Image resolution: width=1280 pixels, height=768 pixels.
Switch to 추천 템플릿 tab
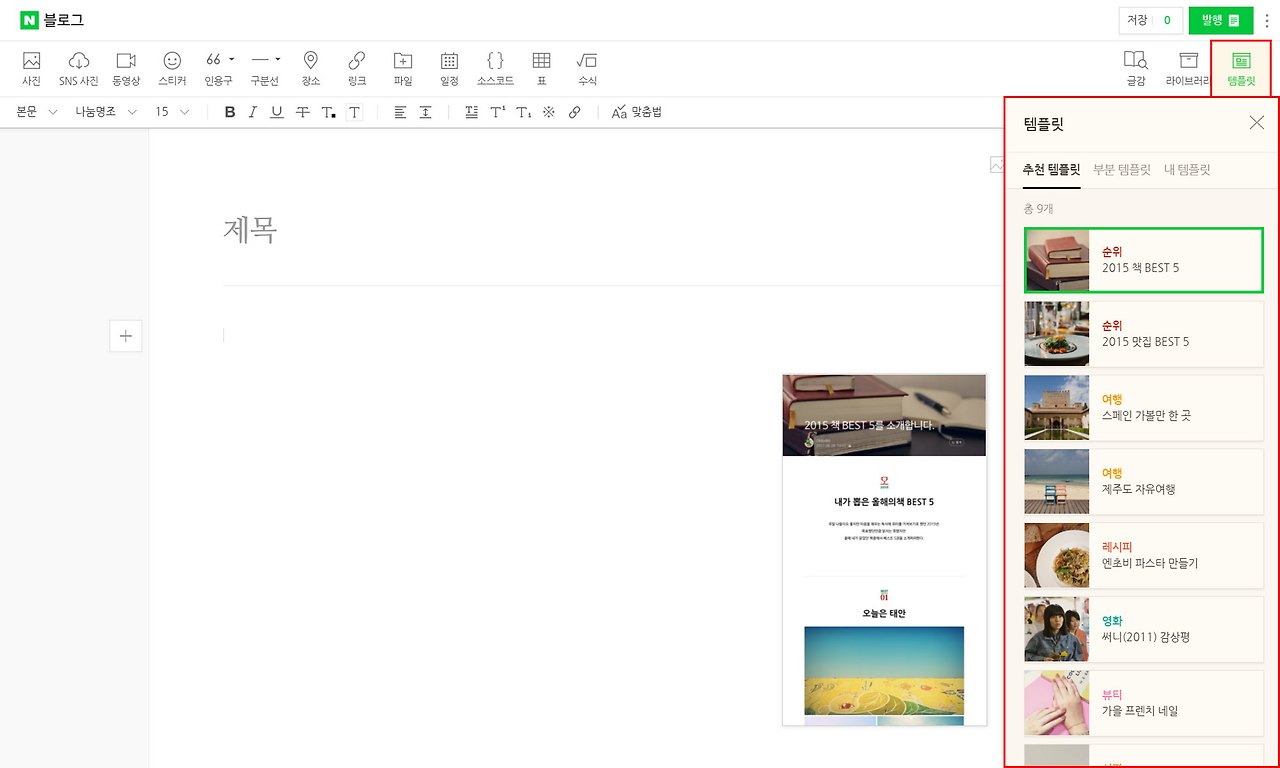1051,170
